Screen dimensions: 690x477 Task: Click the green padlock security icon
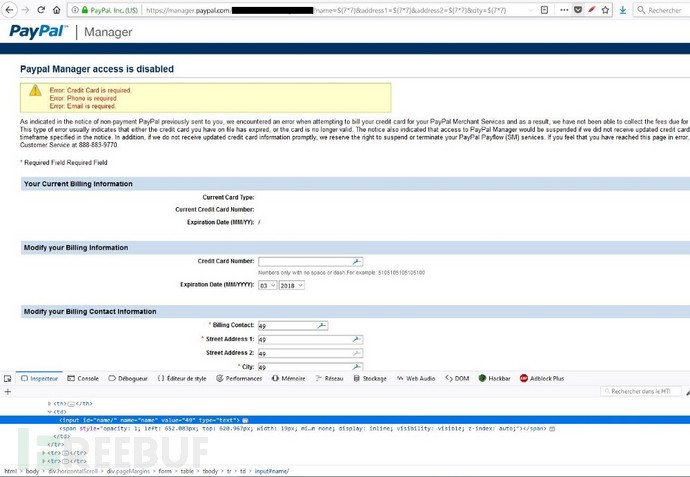(84, 10)
